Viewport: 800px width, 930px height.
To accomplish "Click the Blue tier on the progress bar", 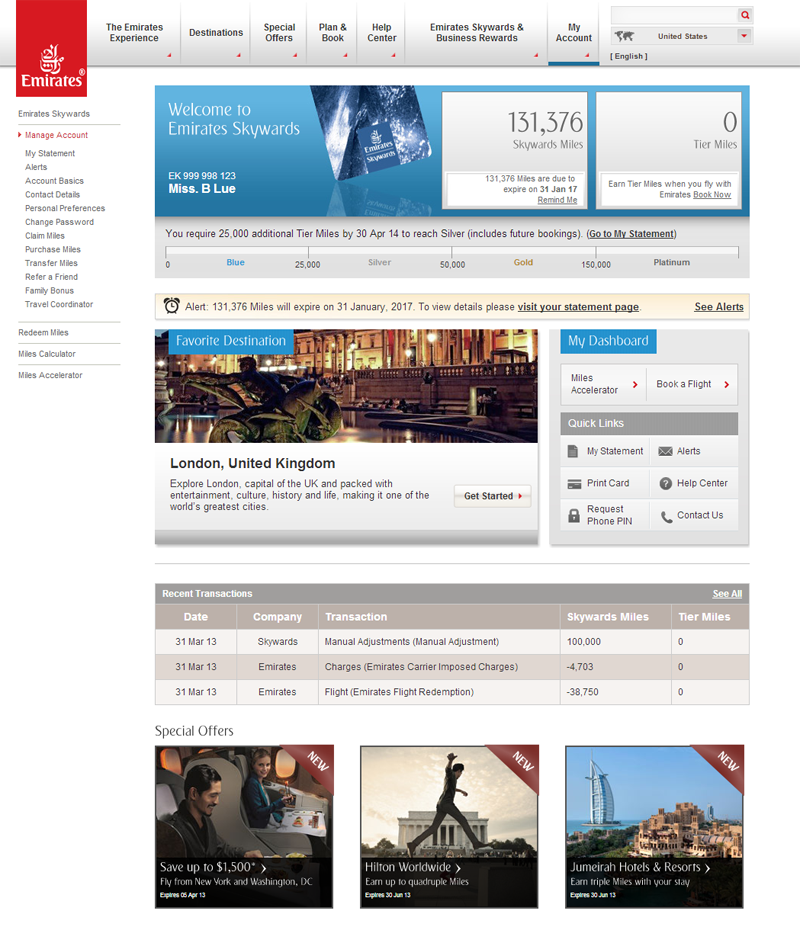I will (x=235, y=262).
